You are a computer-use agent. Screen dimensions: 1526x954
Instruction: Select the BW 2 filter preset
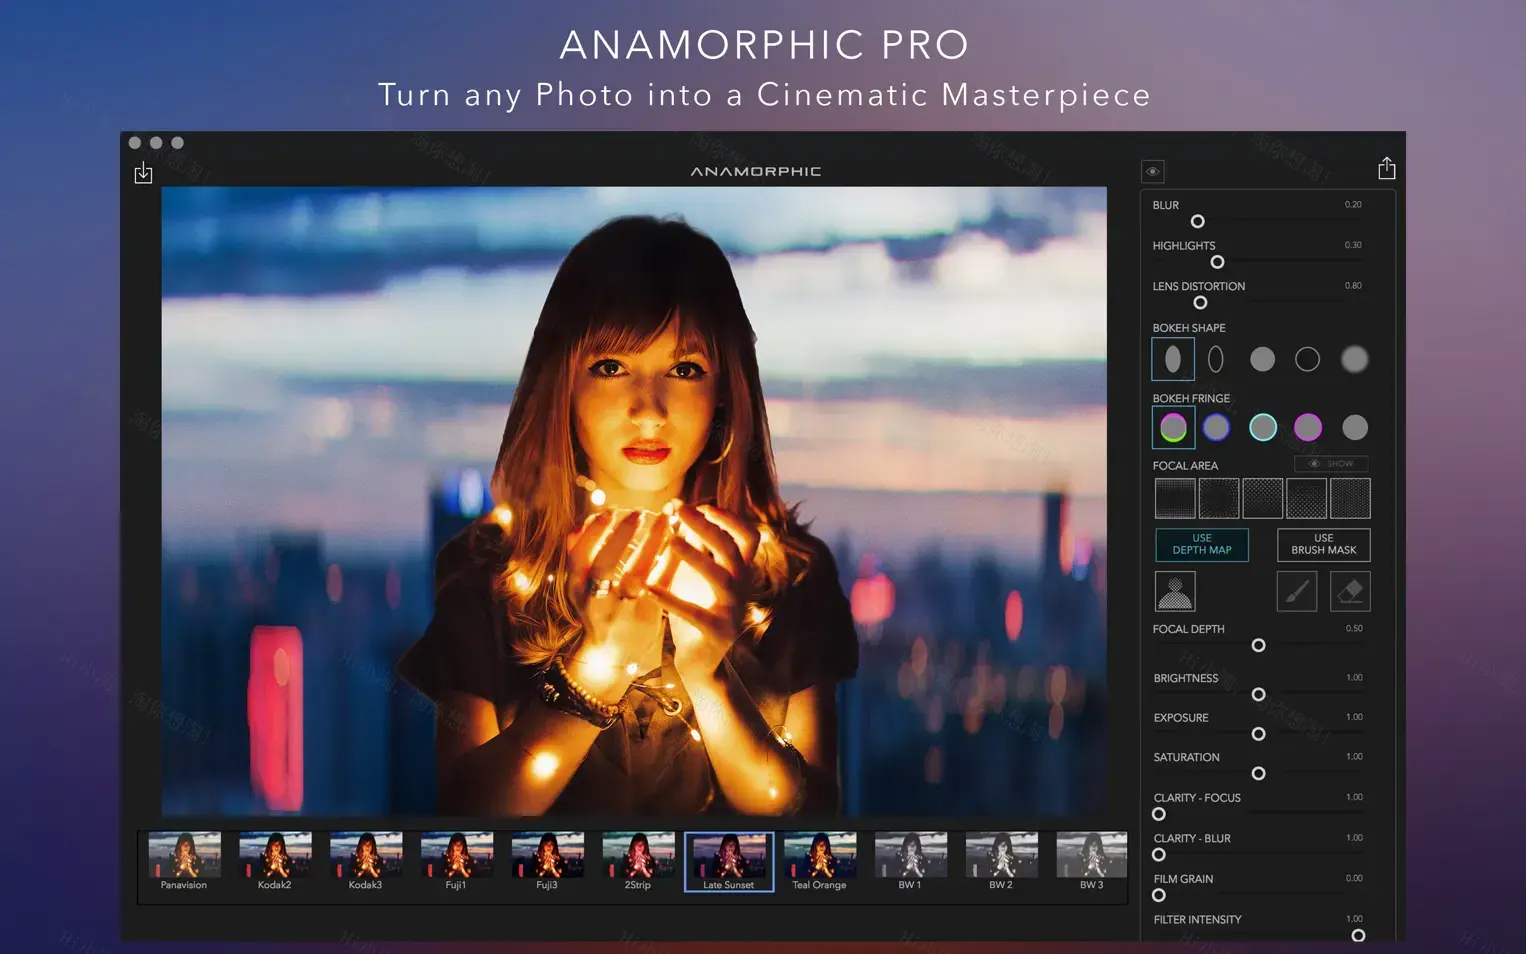coord(1000,861)
